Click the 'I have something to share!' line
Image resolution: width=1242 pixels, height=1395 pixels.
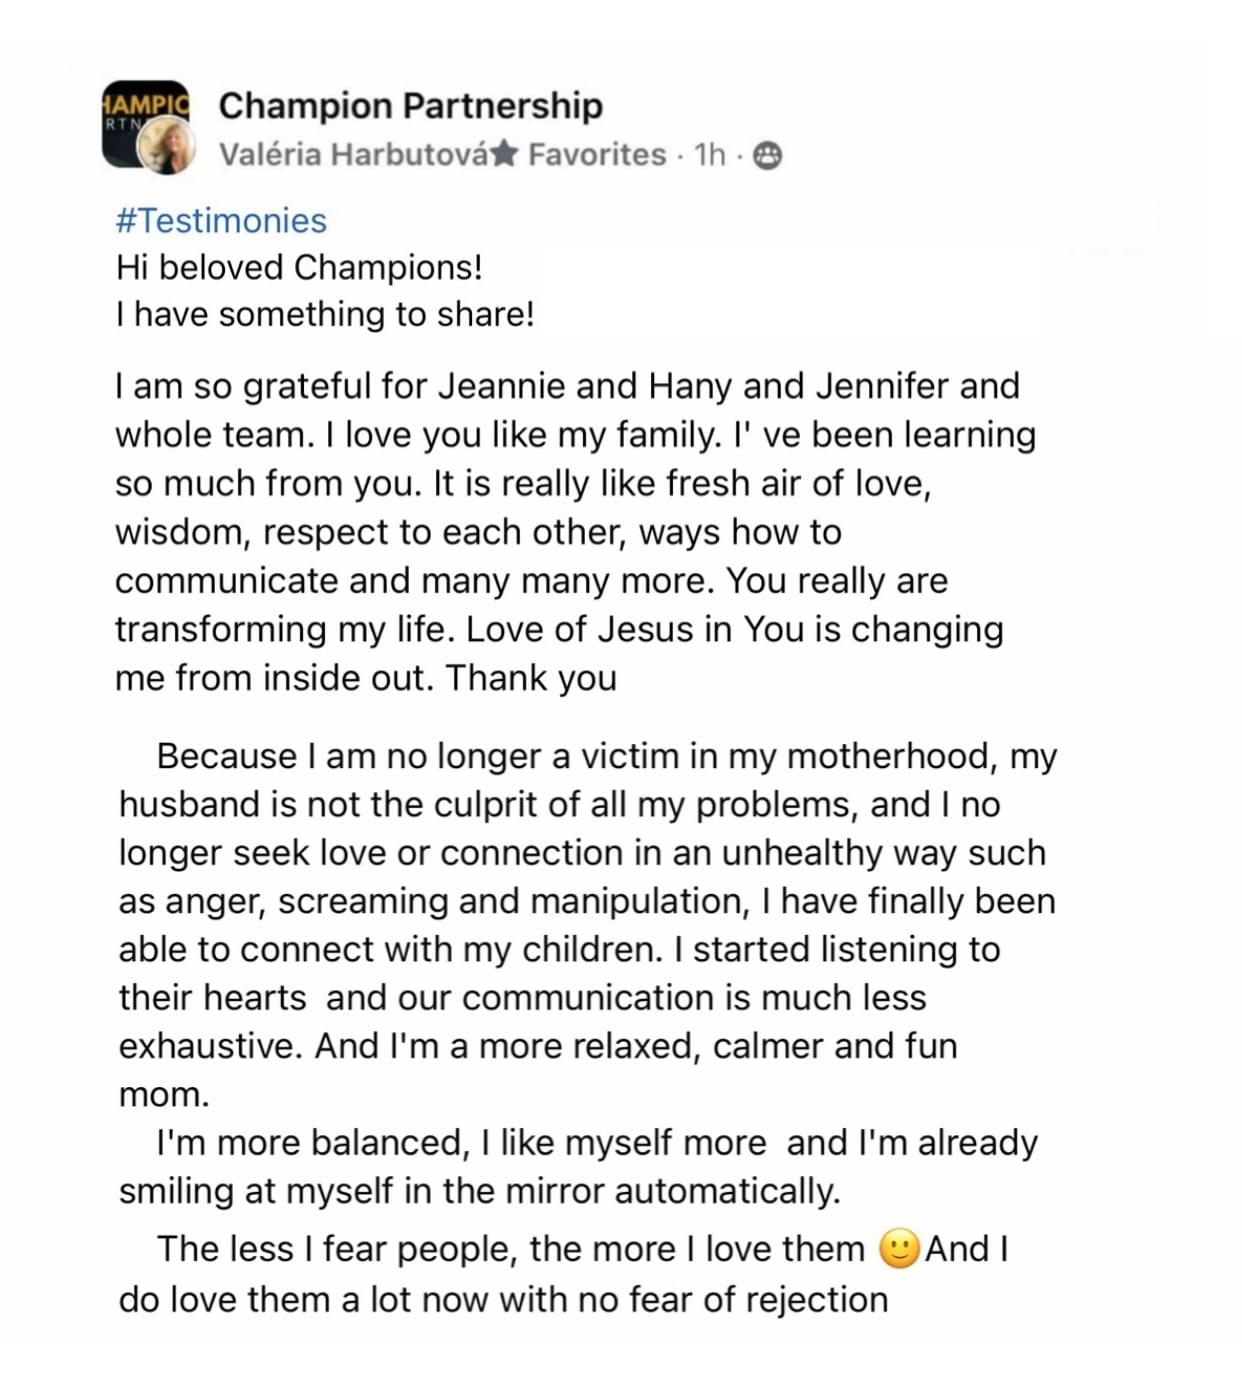point(325,314)
